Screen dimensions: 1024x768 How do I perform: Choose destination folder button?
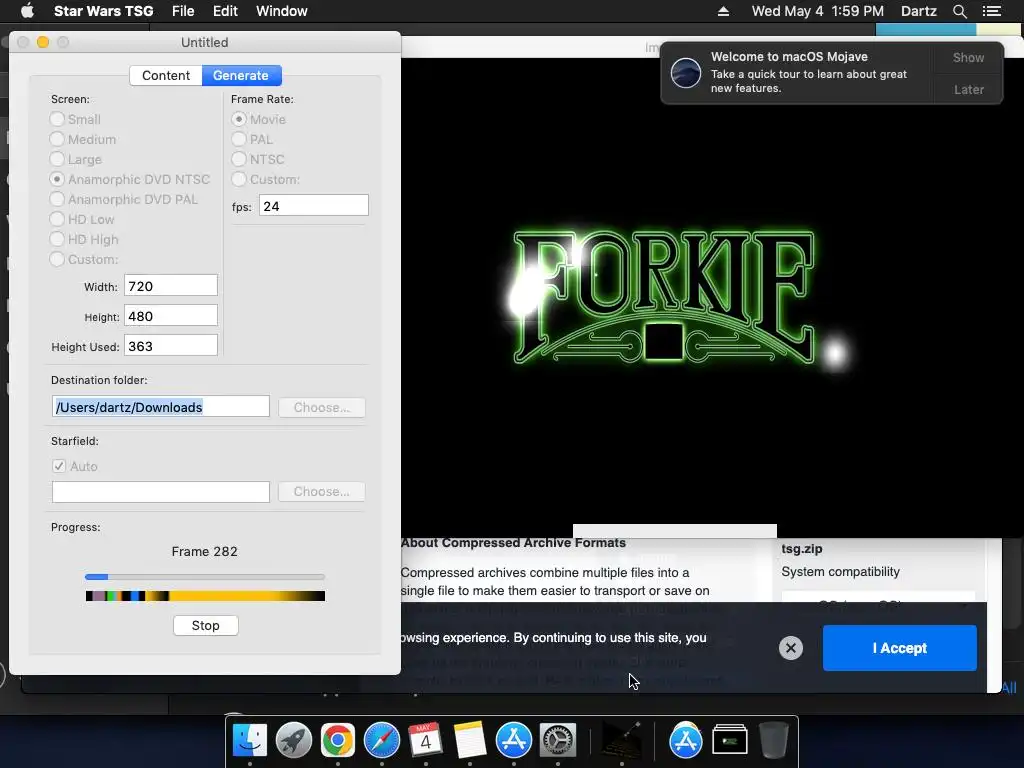pyautogui.click(x=321, y=408)
